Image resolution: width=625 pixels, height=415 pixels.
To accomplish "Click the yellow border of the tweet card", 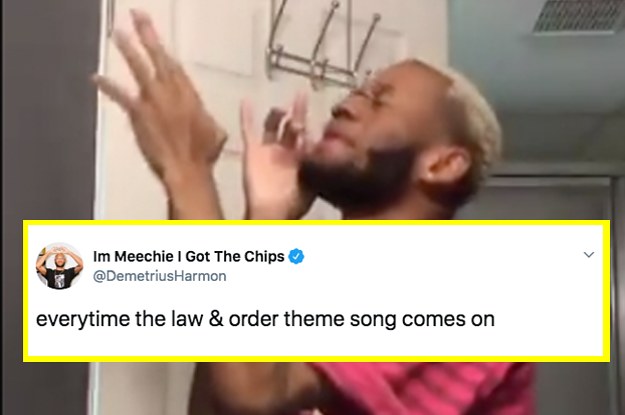I will click(316, 222).
